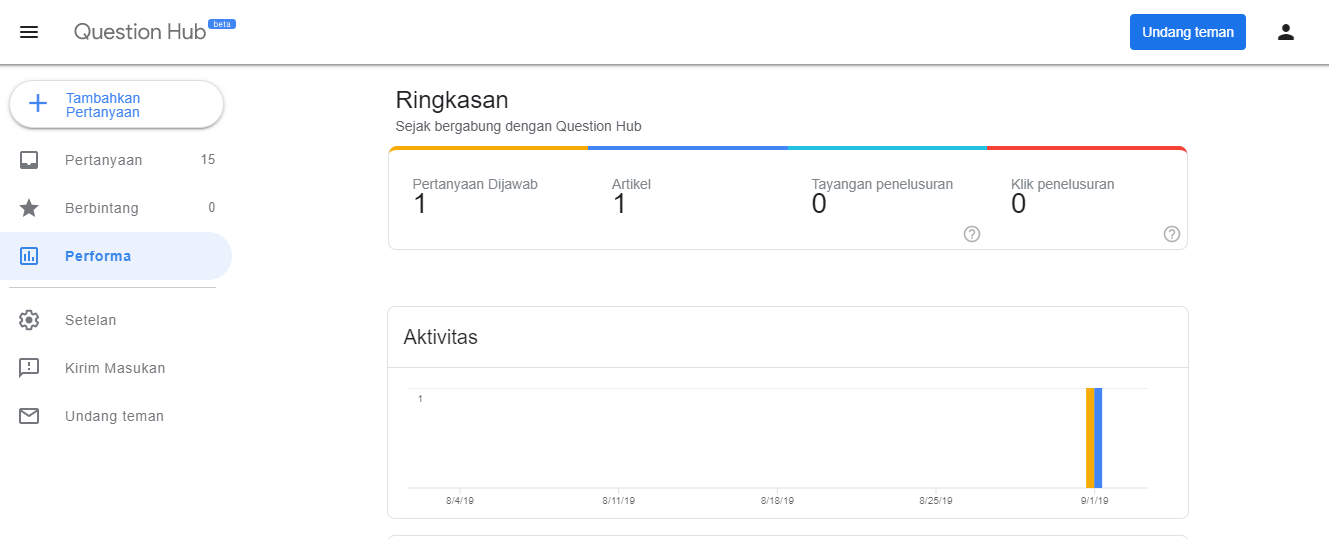1329x539 pixels.
Task: Click the Question Hub logo title
Action: [140, 32]
